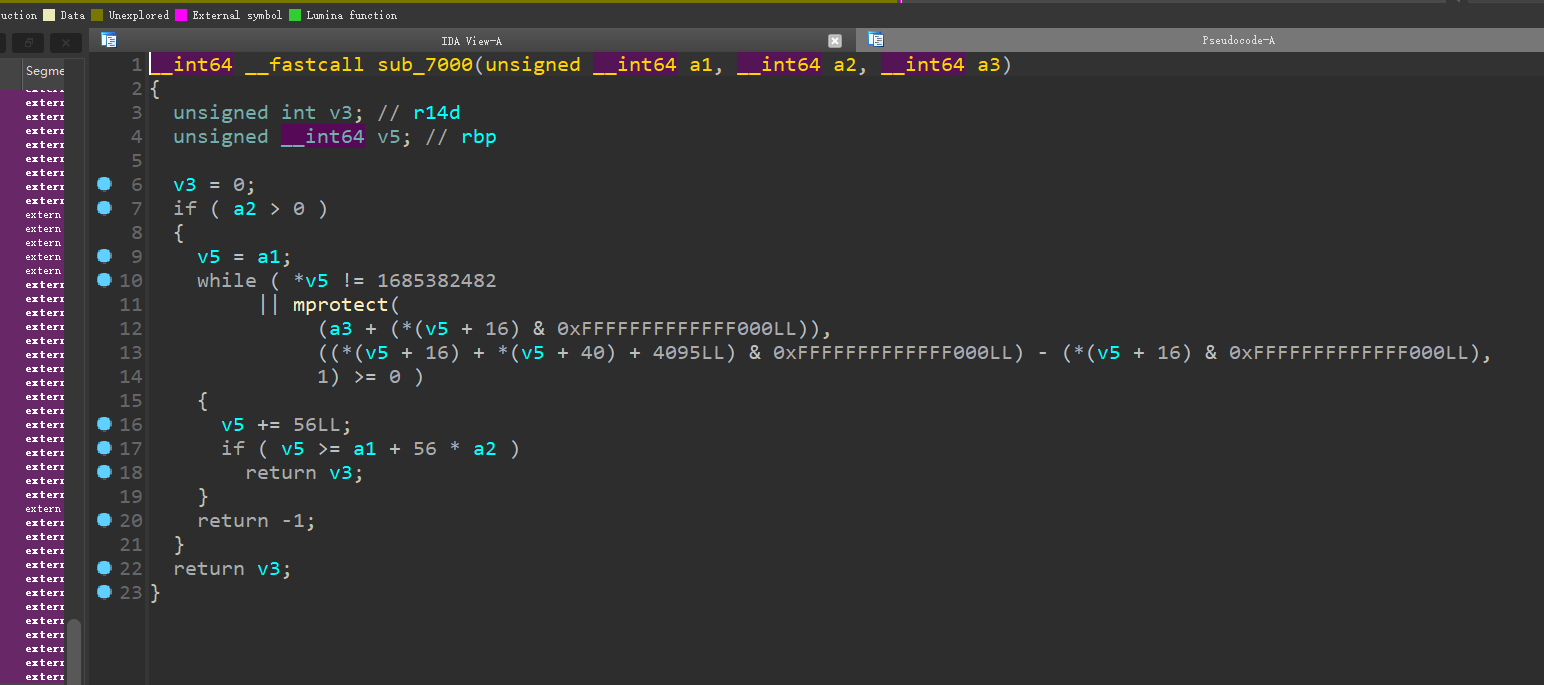The image size is (1544, 685).
Task: Float the left functions panel
Action: pos(29,42)
